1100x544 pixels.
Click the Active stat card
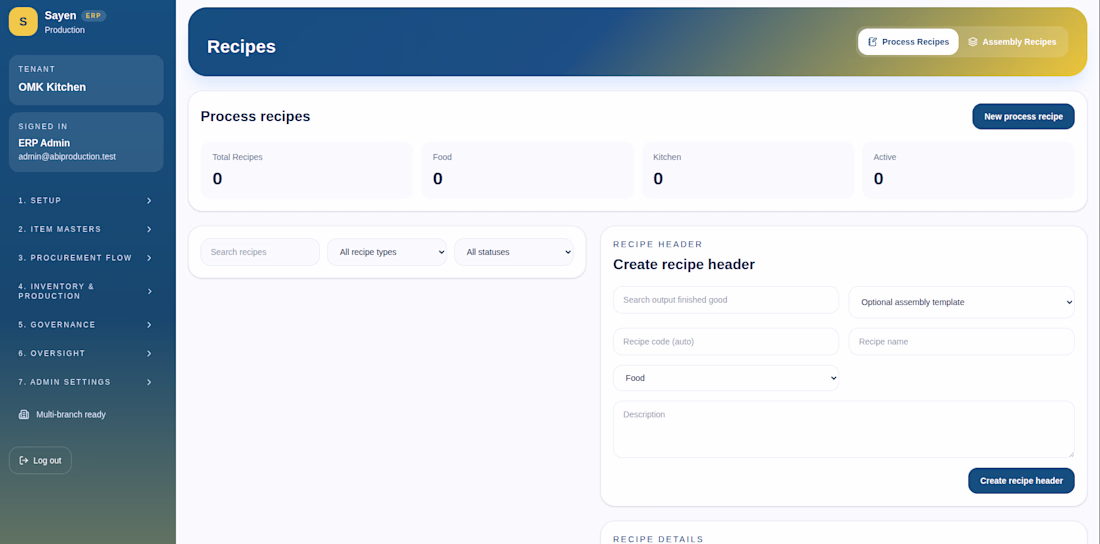[968, 171]
